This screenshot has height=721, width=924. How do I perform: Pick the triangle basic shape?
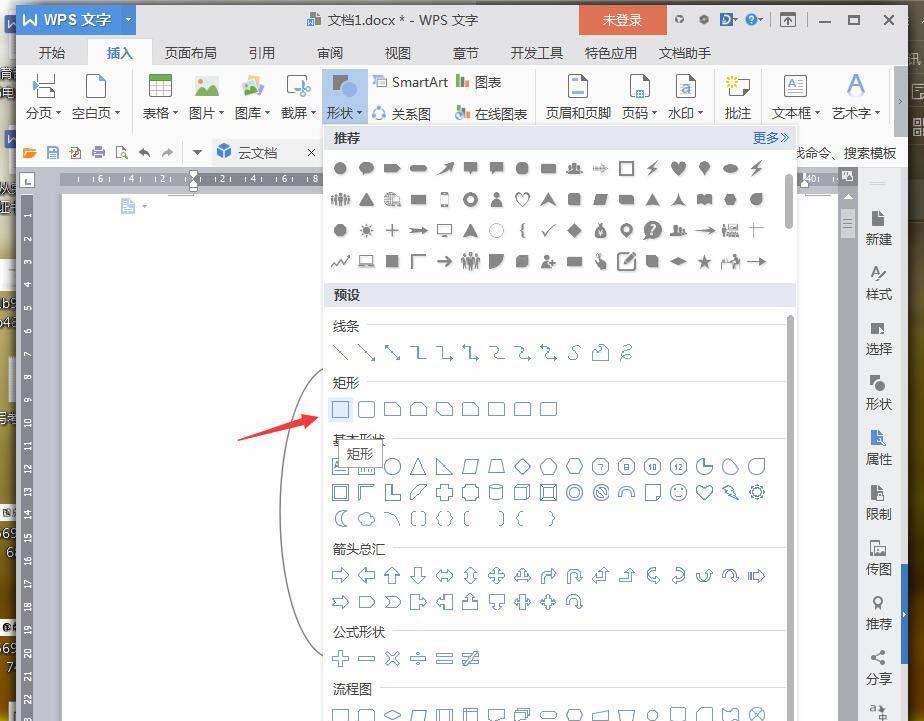click(x=418, y=467)
